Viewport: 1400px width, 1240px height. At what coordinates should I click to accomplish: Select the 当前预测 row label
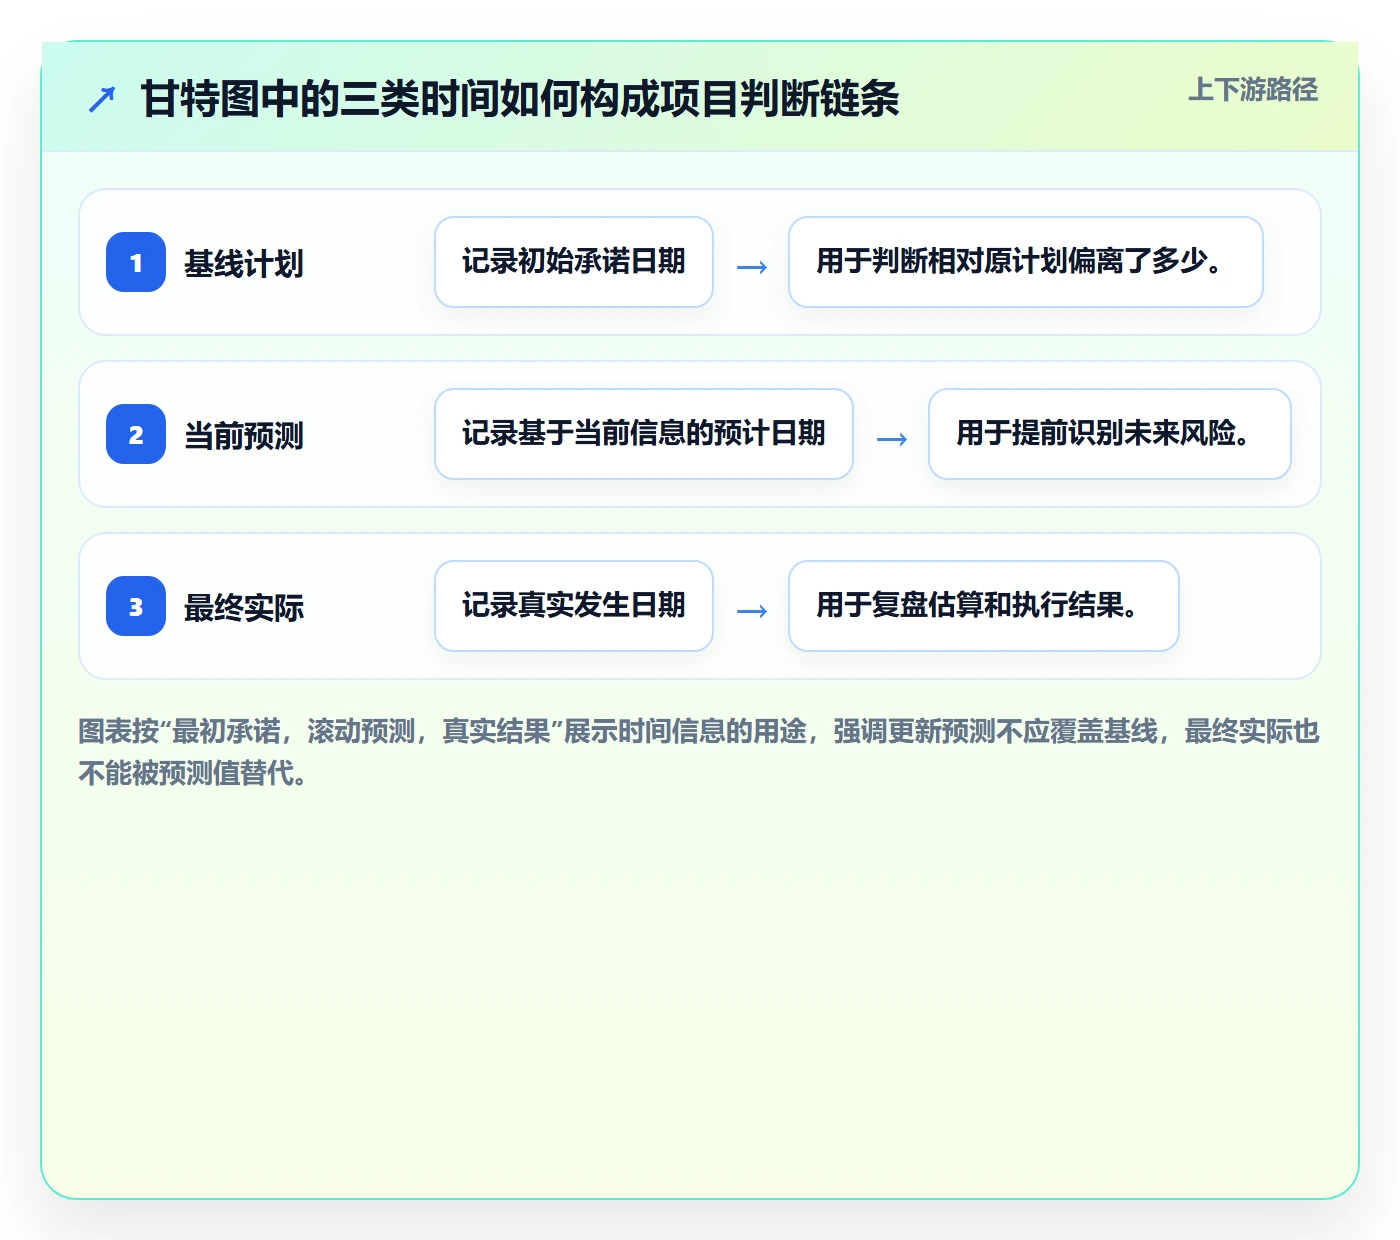pos(244,436)
